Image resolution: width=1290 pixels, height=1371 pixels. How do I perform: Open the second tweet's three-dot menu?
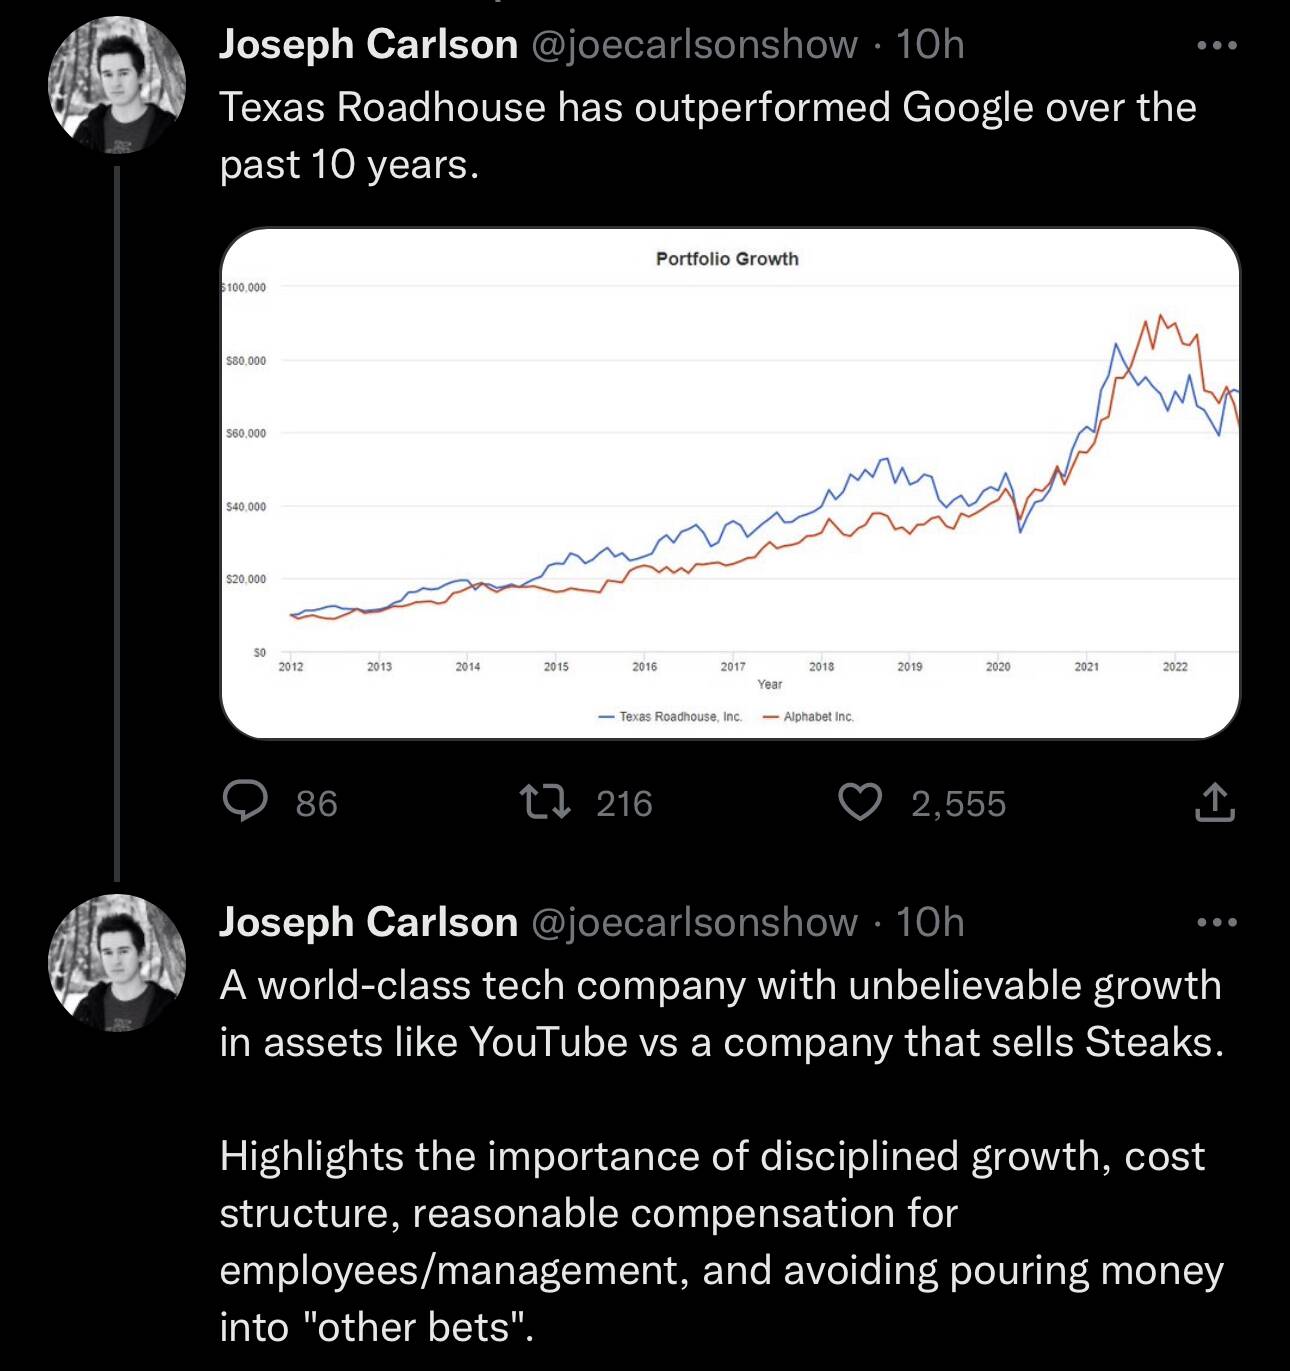click(x=1217, y=922)
